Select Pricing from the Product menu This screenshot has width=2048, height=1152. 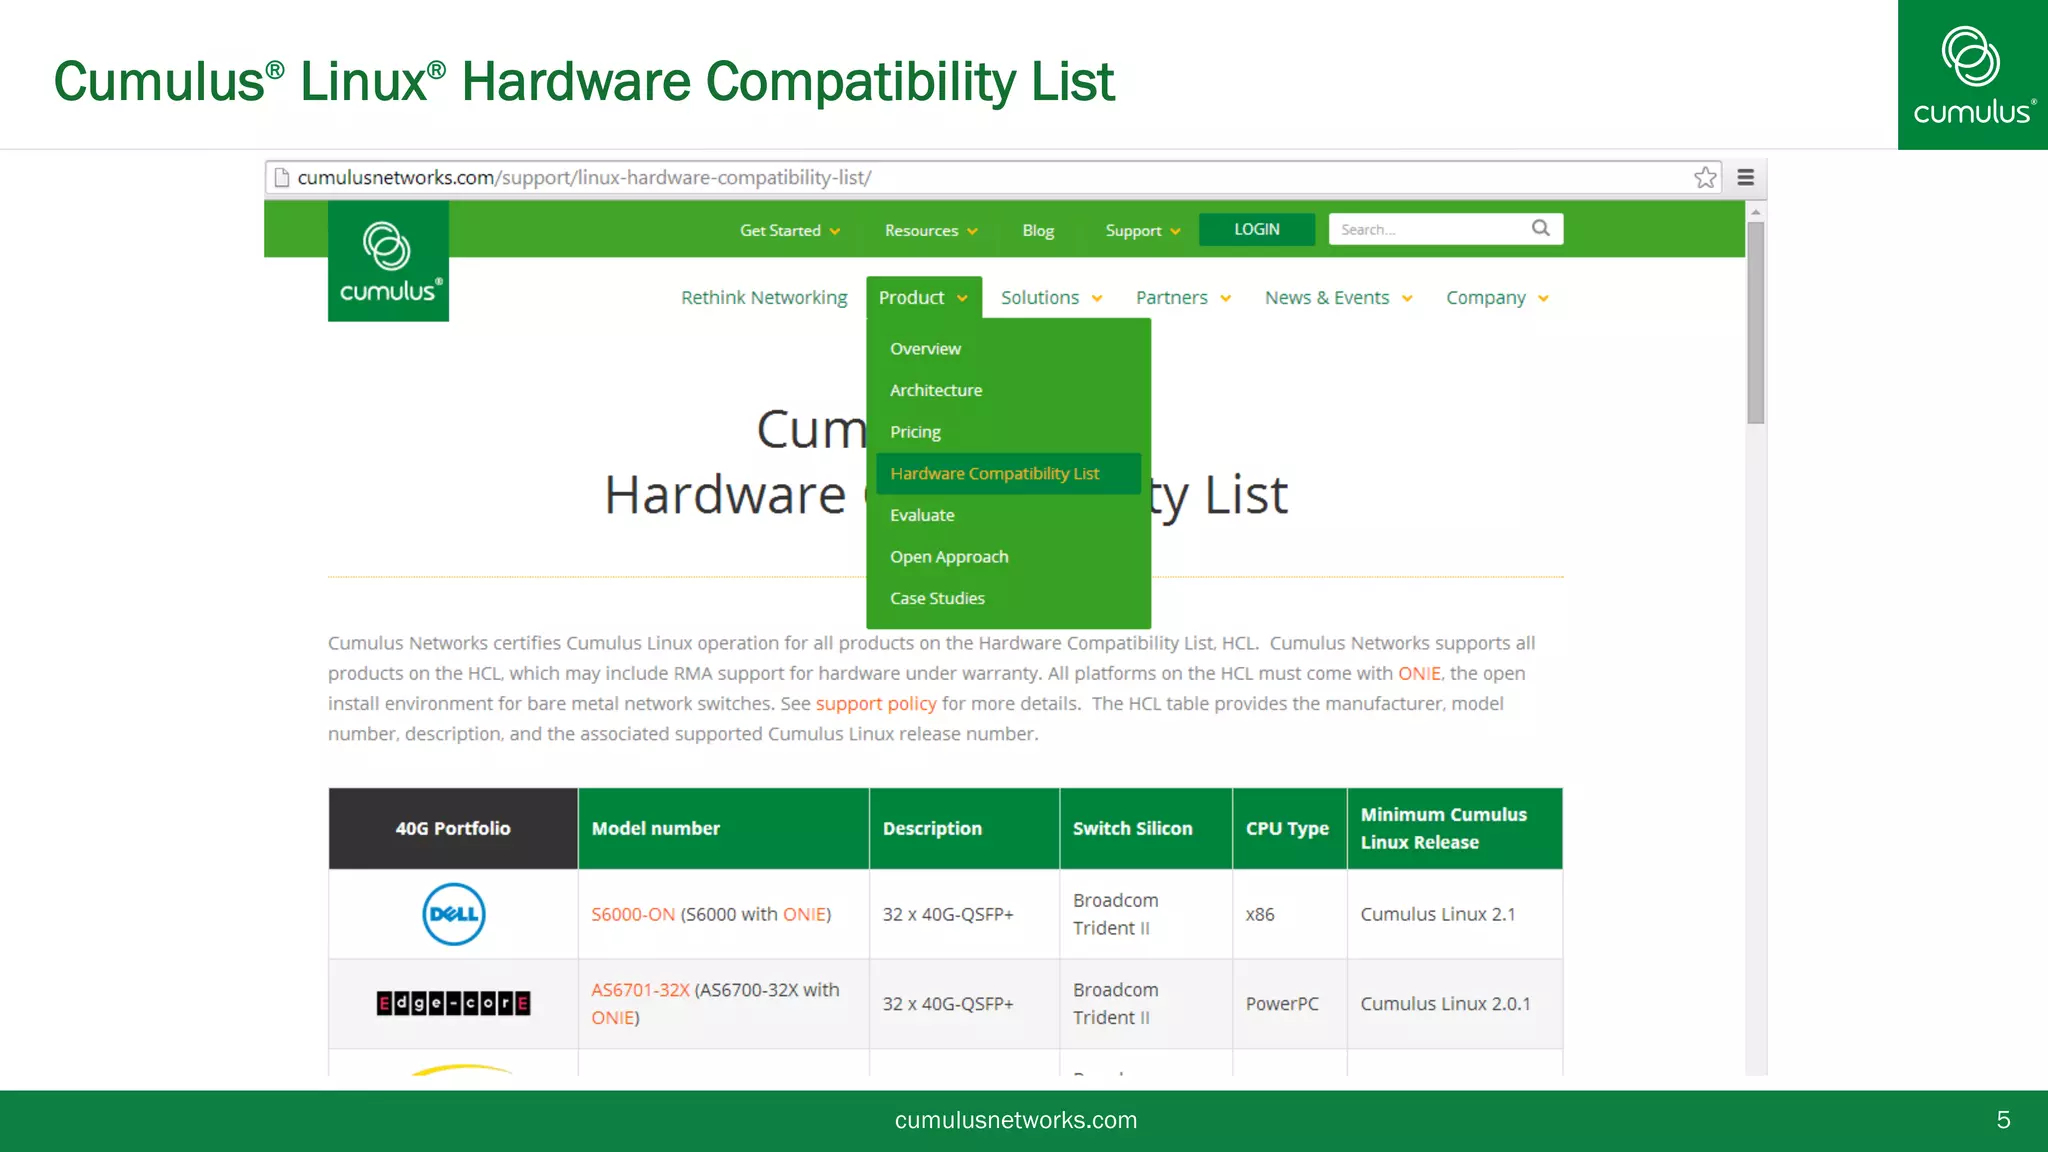(915, 432)
